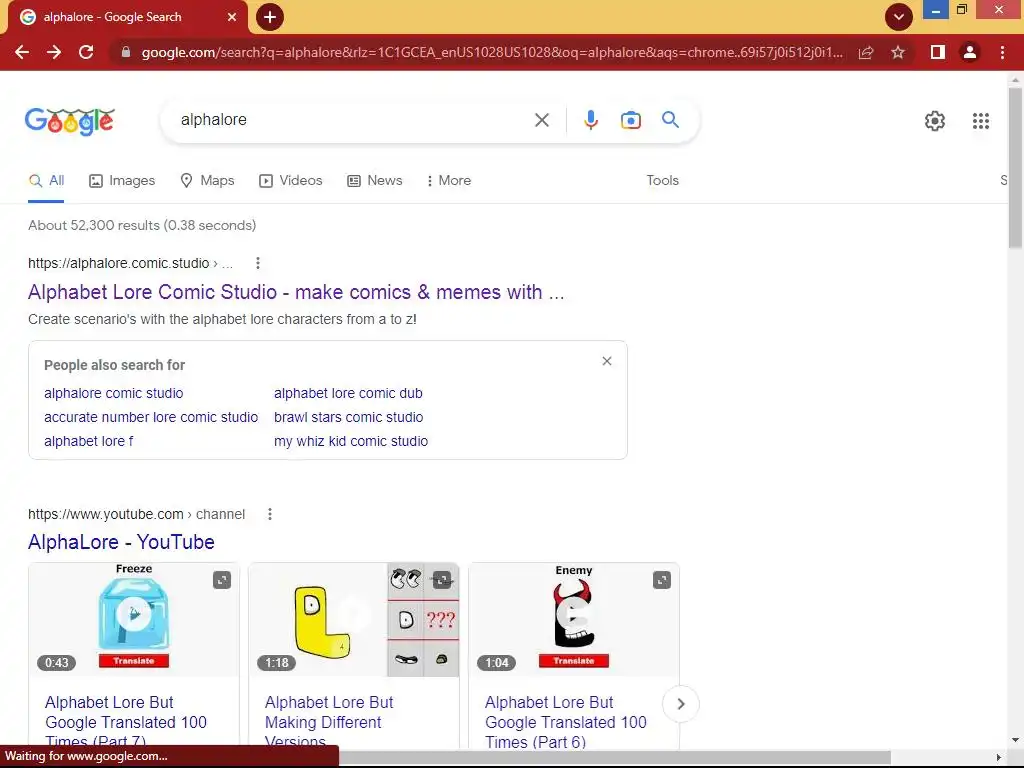Switch to the News tab
This screenshot has width=1024, height=768.
(x=374, y=181)
